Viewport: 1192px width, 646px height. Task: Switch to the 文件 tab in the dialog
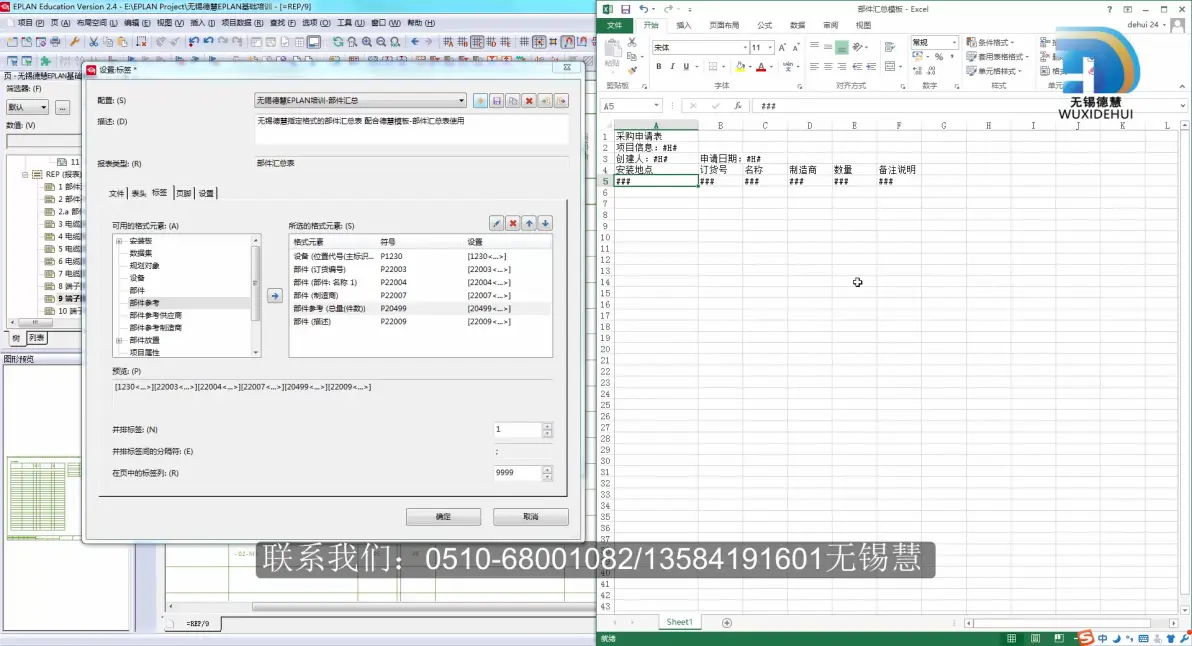(116, 193)
